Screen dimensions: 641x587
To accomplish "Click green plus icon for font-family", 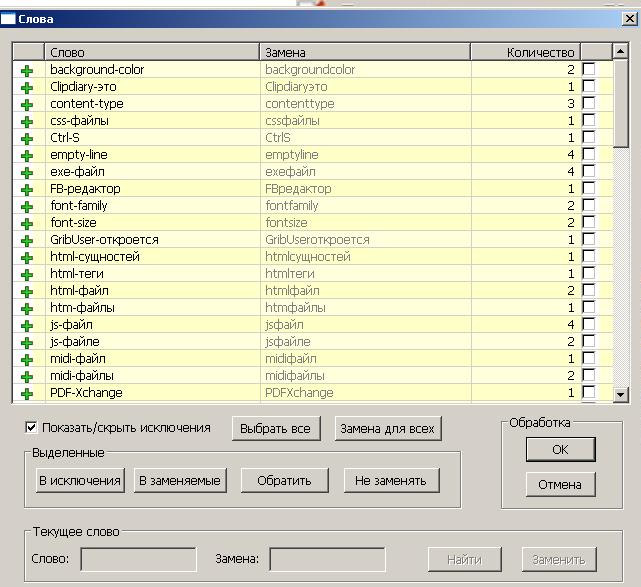I will pyautogui.click(x=27, y=206).
